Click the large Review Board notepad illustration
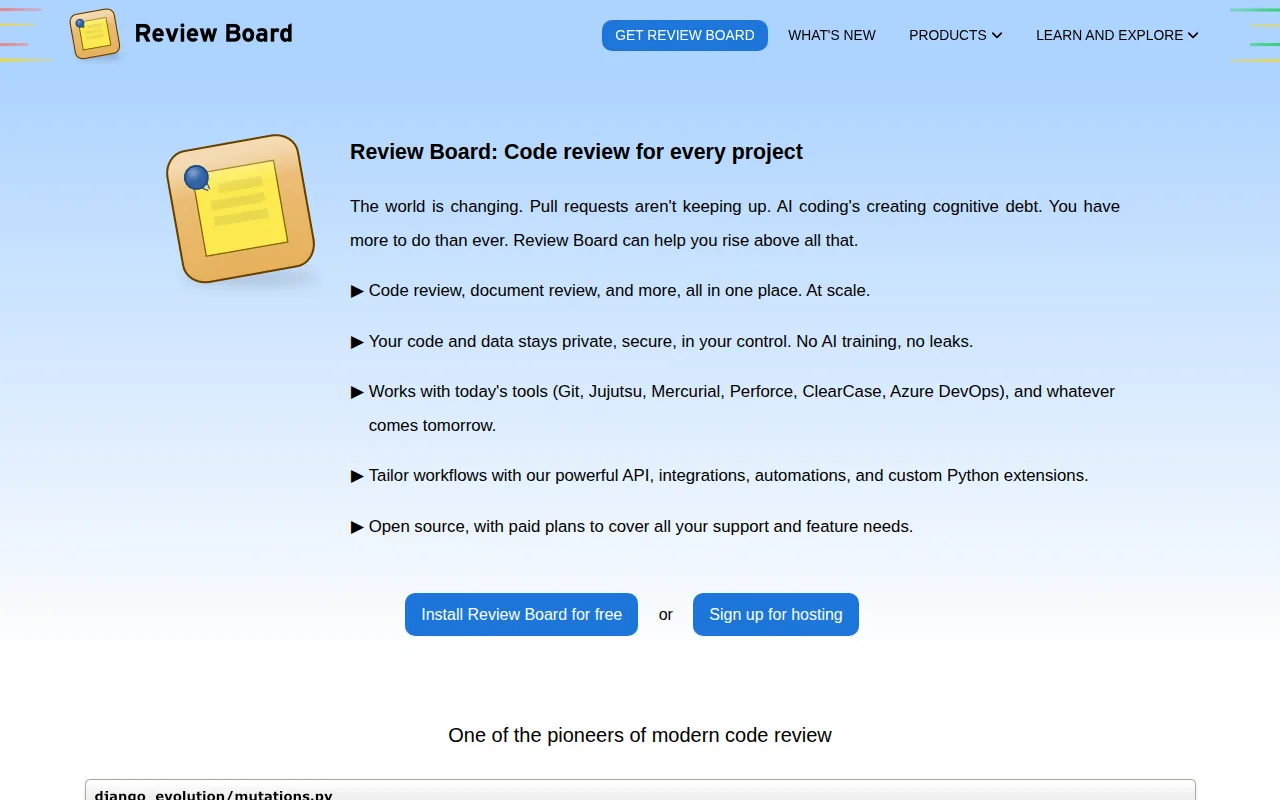The width and height of the screenshot is (1280, 800). [x=241, y=209]
